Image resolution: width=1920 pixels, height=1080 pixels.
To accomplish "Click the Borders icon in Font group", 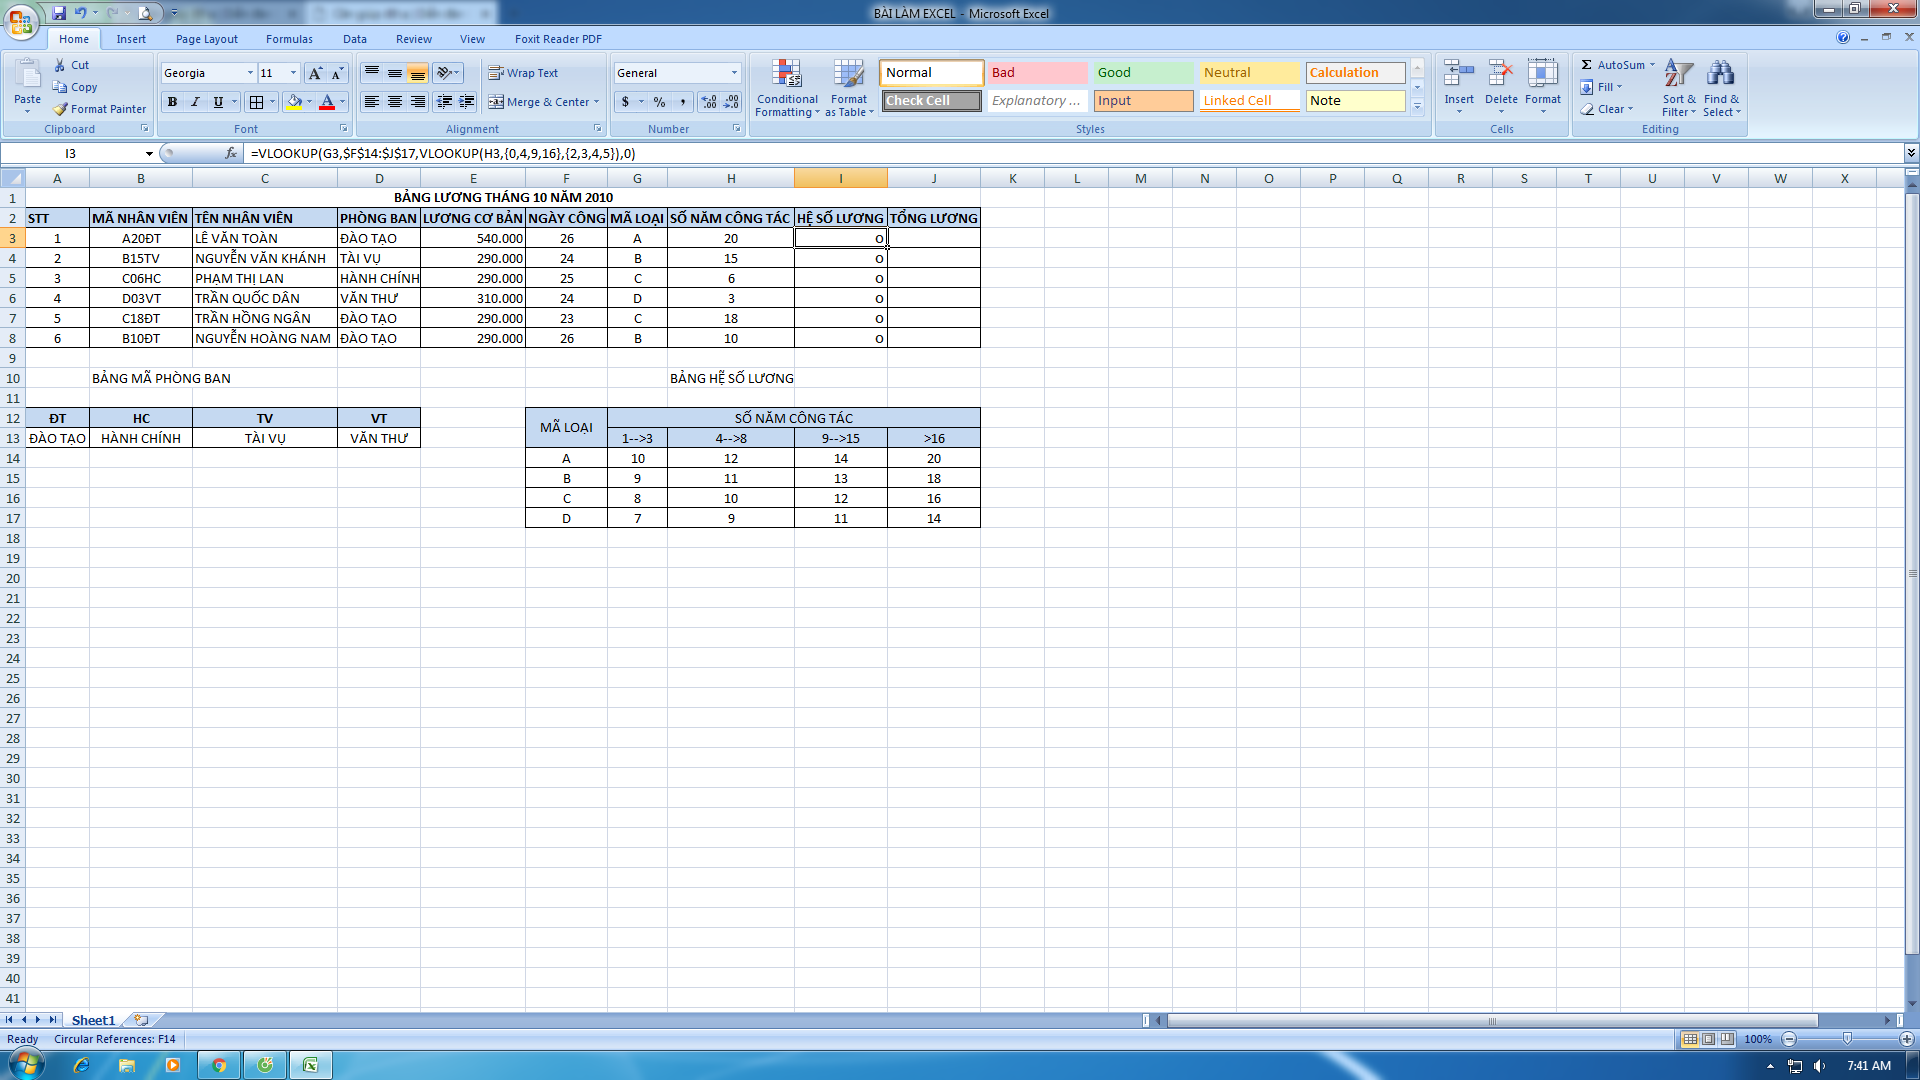I will click(x=257, y=102).
